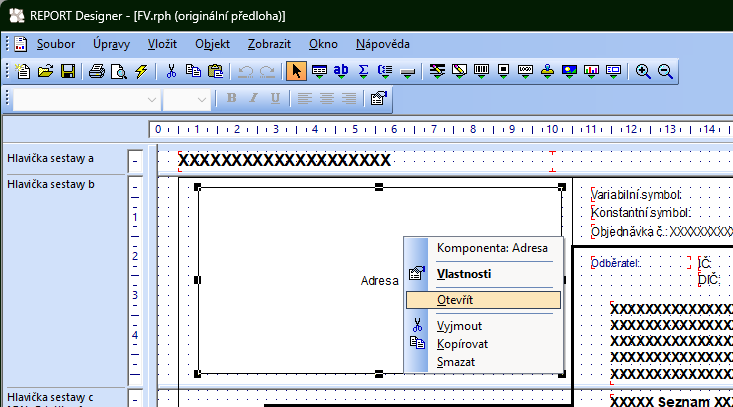733x407 pixels.
Task: Insert a sum field with sigma icon
Action: point(363,71)
